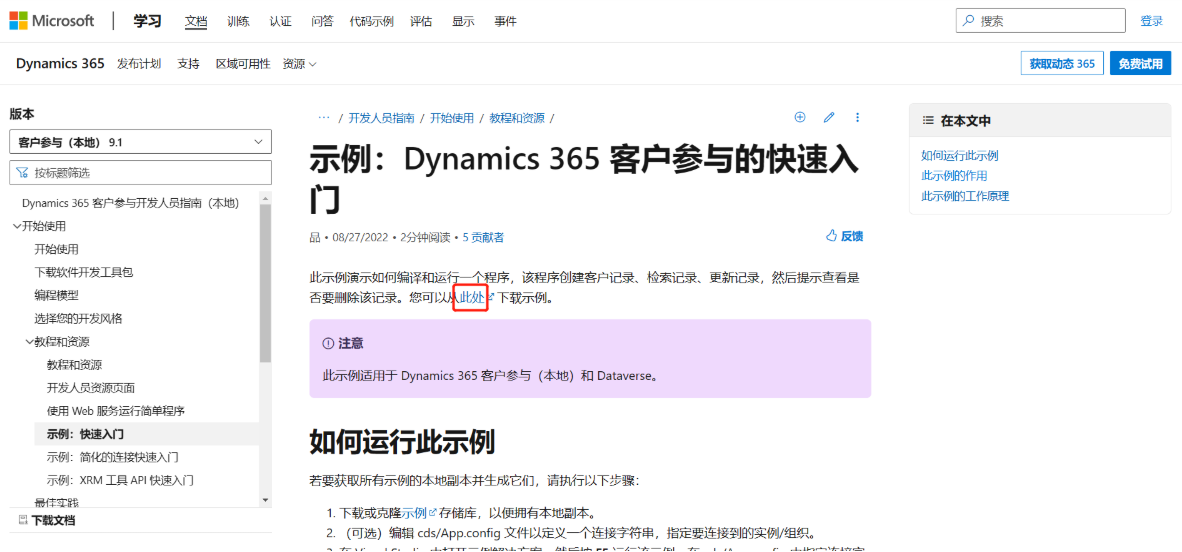Click the 教程和资源 breadcrumb
1182x552 pixels.
(x=517, y=118)
